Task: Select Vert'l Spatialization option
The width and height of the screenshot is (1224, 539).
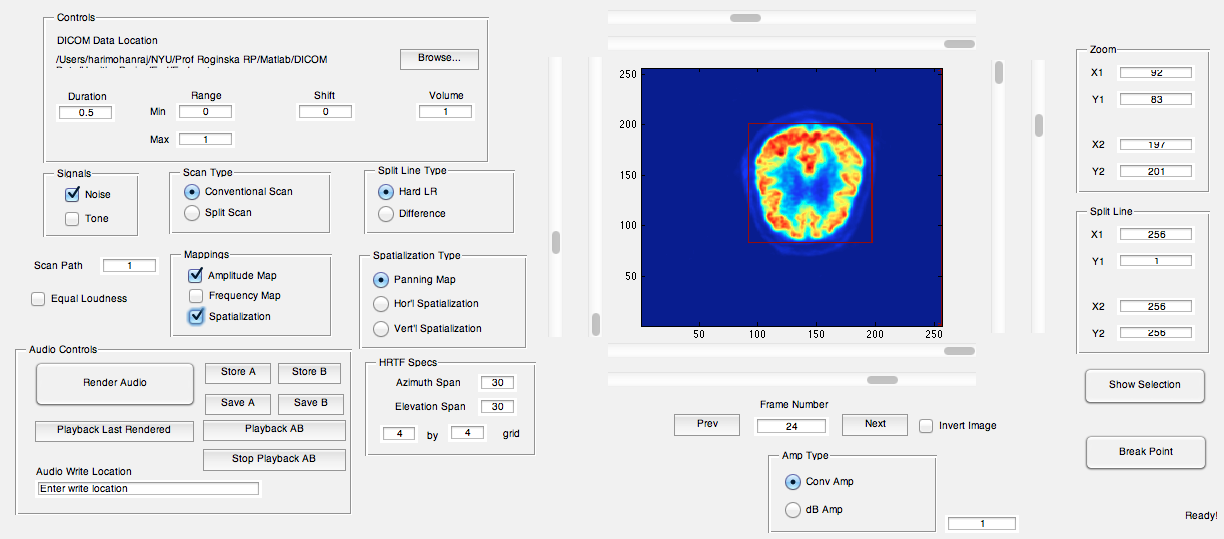Action: click(381, 328)
